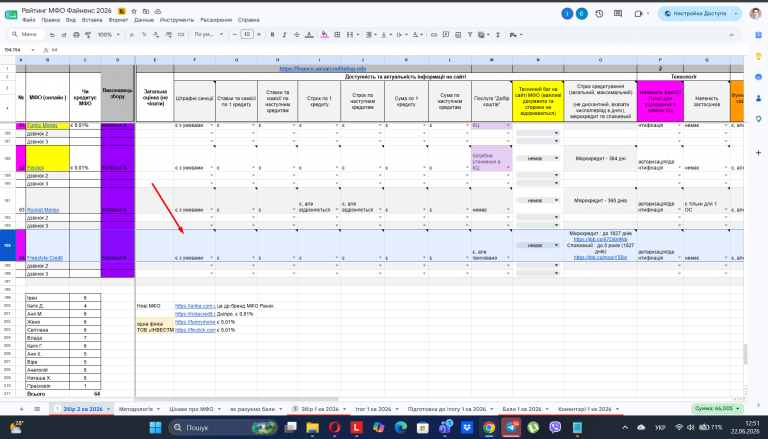The image size is (768, 439).
Task: Switch to Підготовка до Ітогу sheet tab
Action: [x=447, y=409]
